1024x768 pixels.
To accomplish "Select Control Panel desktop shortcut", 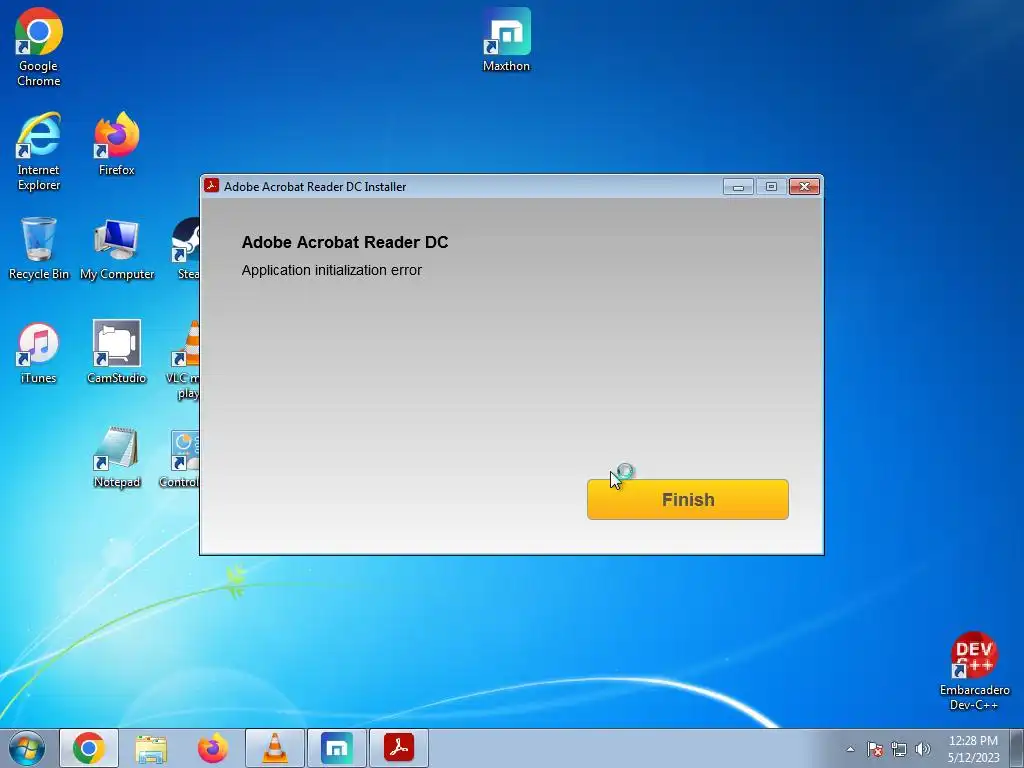I will coord(180,460).
